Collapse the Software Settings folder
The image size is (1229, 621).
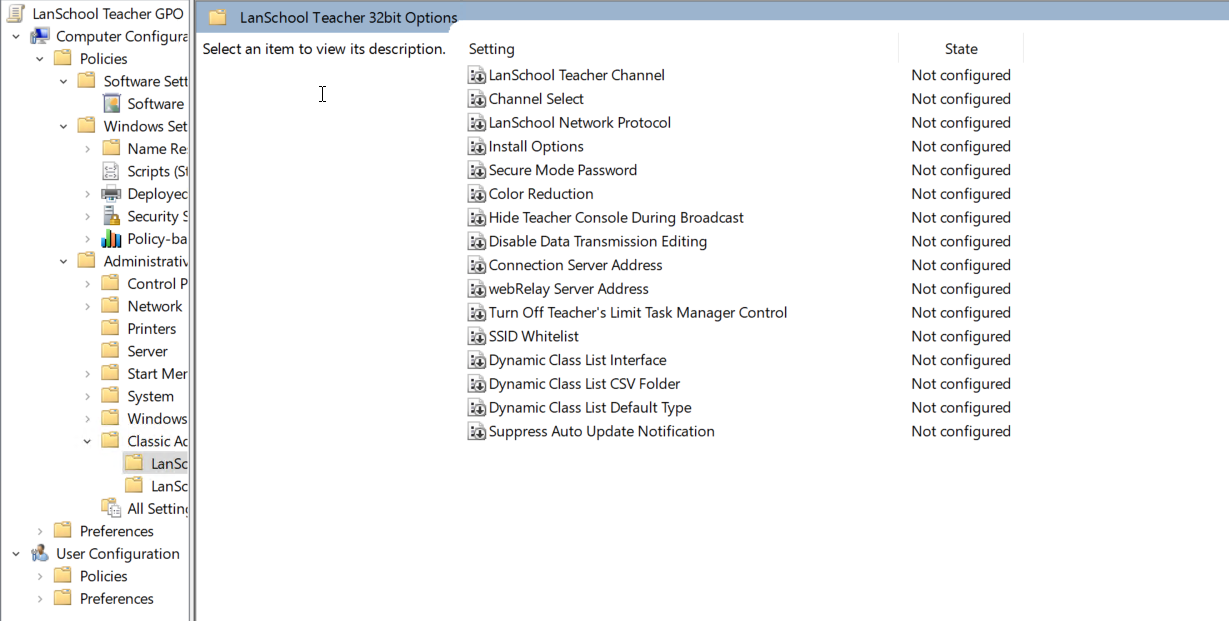point(64,81)
